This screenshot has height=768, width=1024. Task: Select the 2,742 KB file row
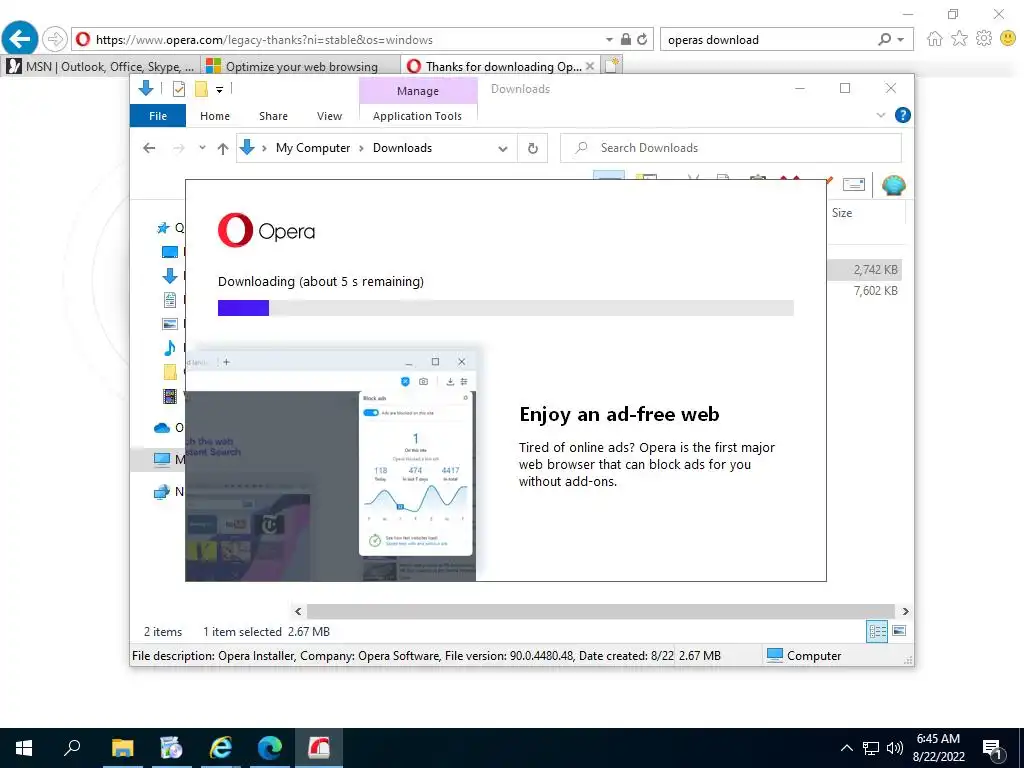pos(865,270)
